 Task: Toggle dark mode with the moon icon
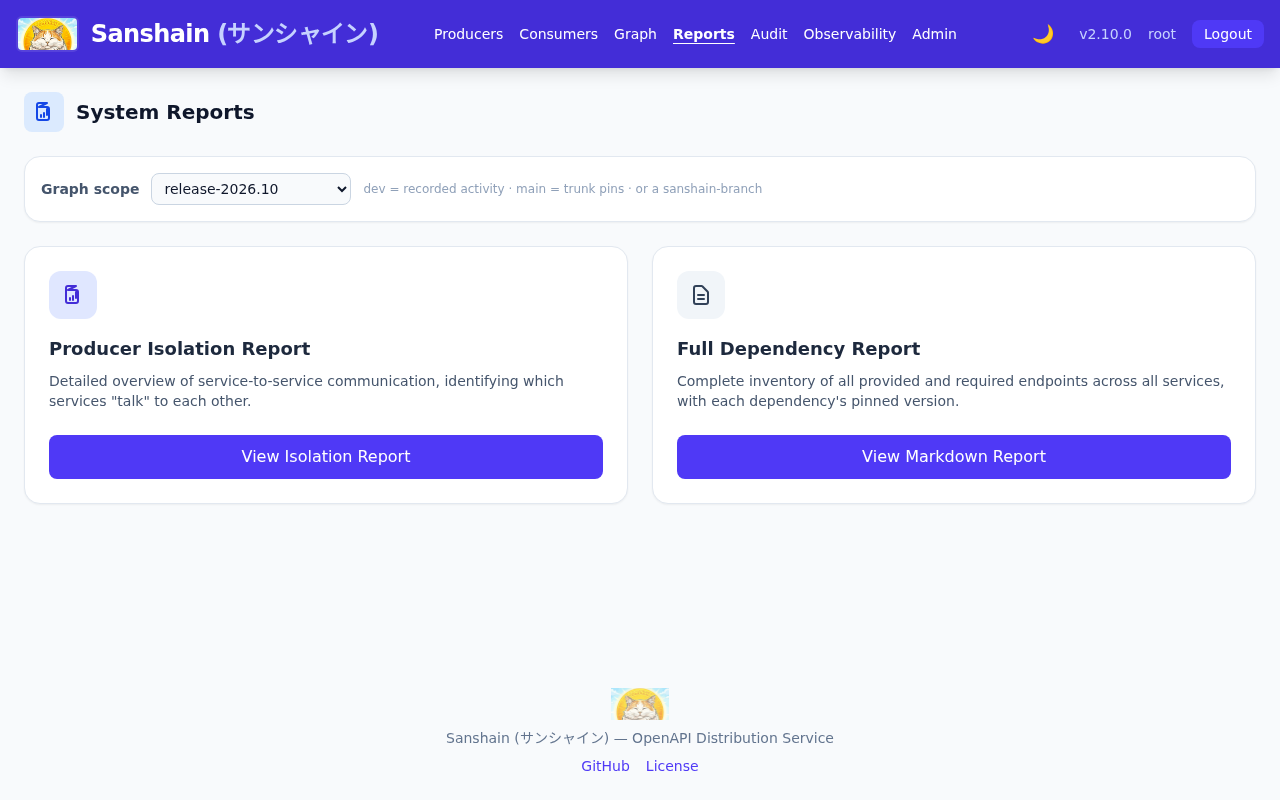click(x=1043, y=34)
